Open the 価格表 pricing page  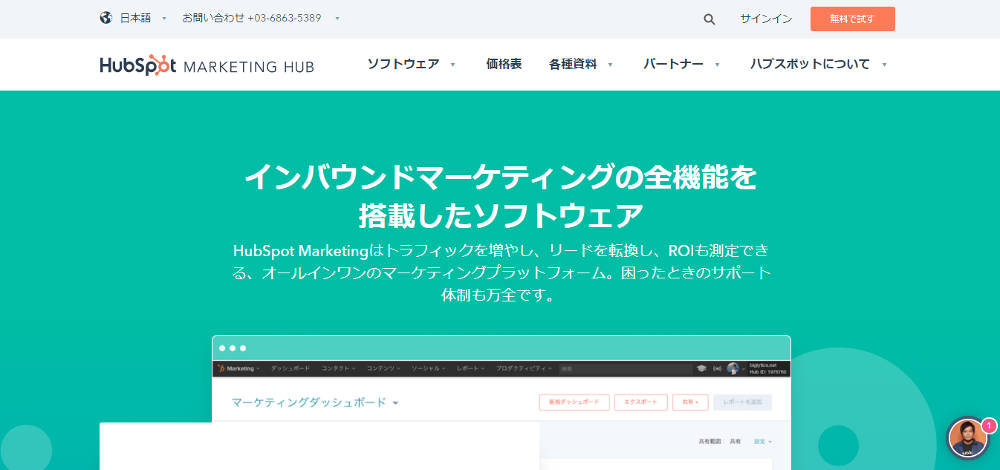504,64
